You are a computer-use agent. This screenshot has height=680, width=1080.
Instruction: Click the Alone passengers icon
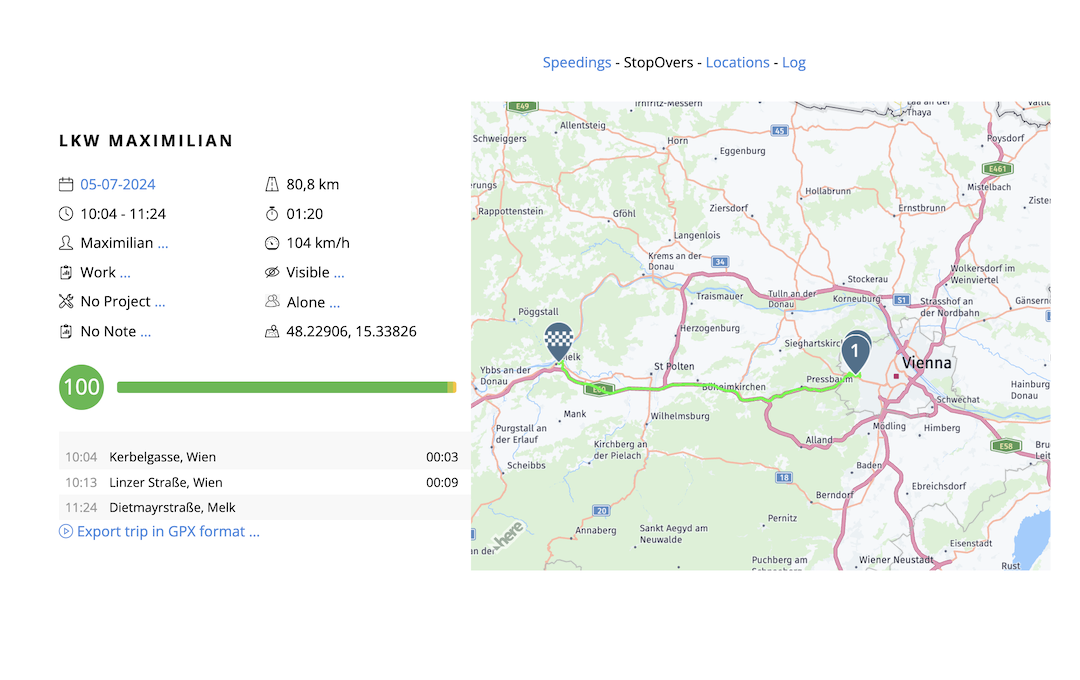coord(272,301)
